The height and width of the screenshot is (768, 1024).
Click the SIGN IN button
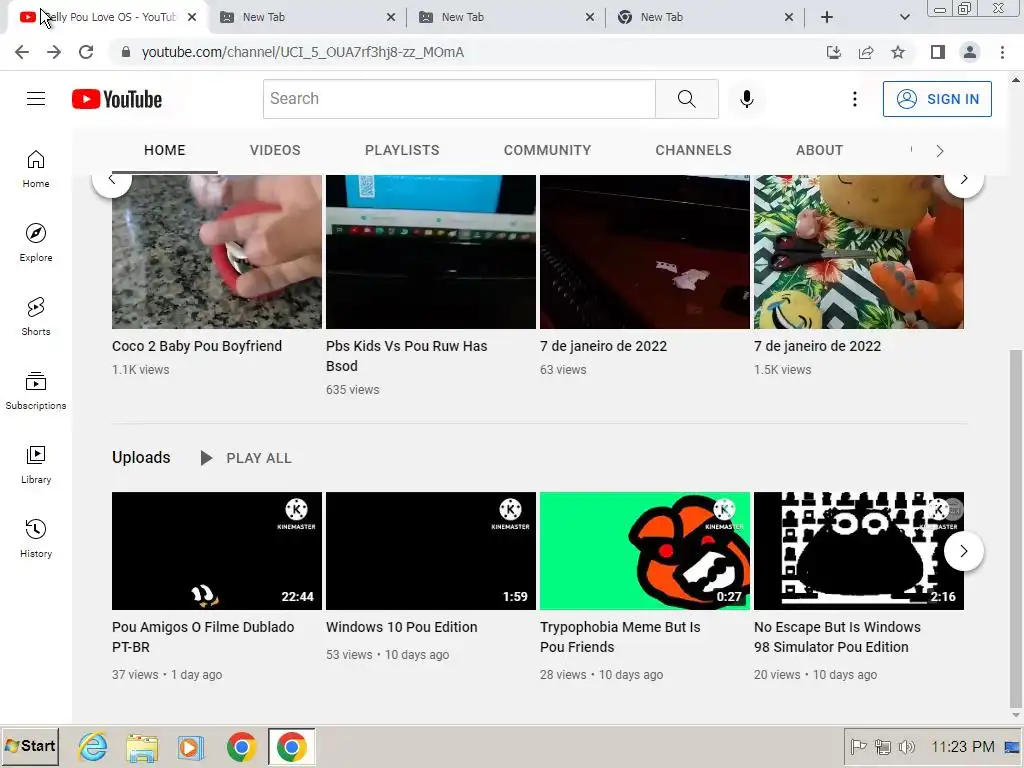(937, 99)
